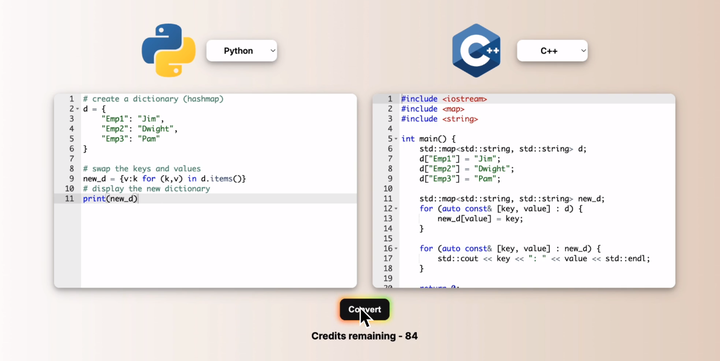Click the C++ logo icon
Screen dimensions: 720x361
(476, 50)
